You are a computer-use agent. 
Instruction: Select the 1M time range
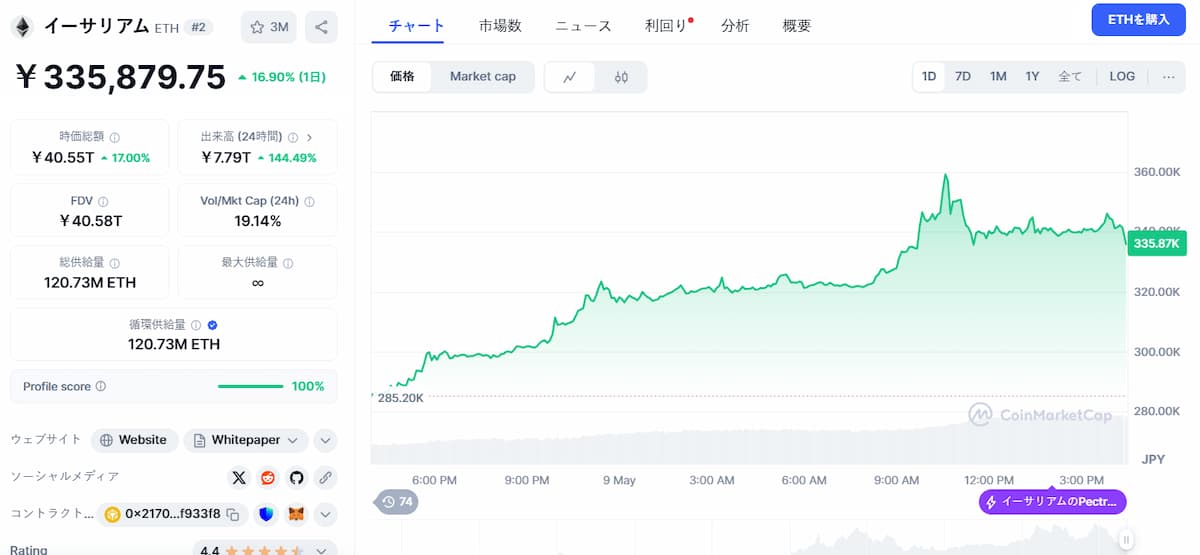pyautogui.click(x=998, y=76)
